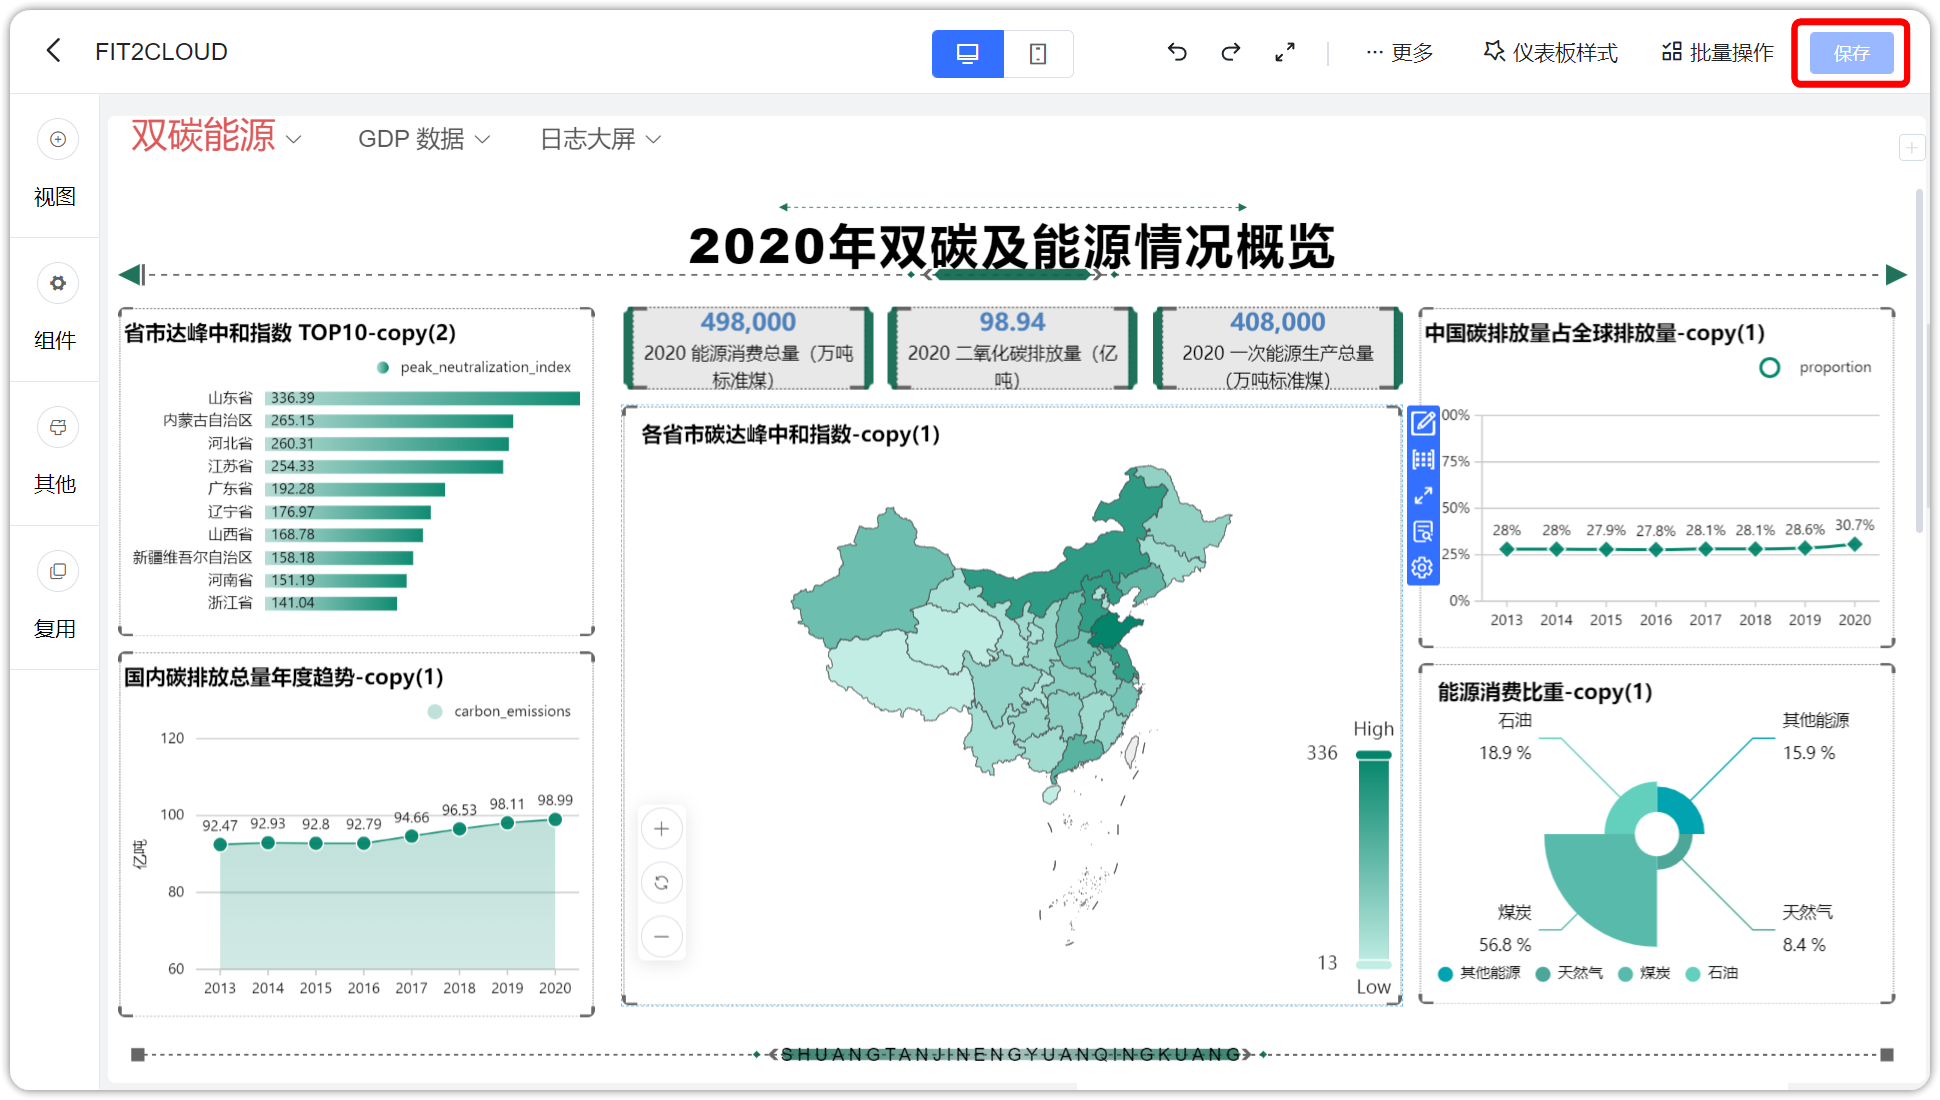Click the 浙江省 141.04 bar
The image size is (1940, 1100).
coord(331,603)
